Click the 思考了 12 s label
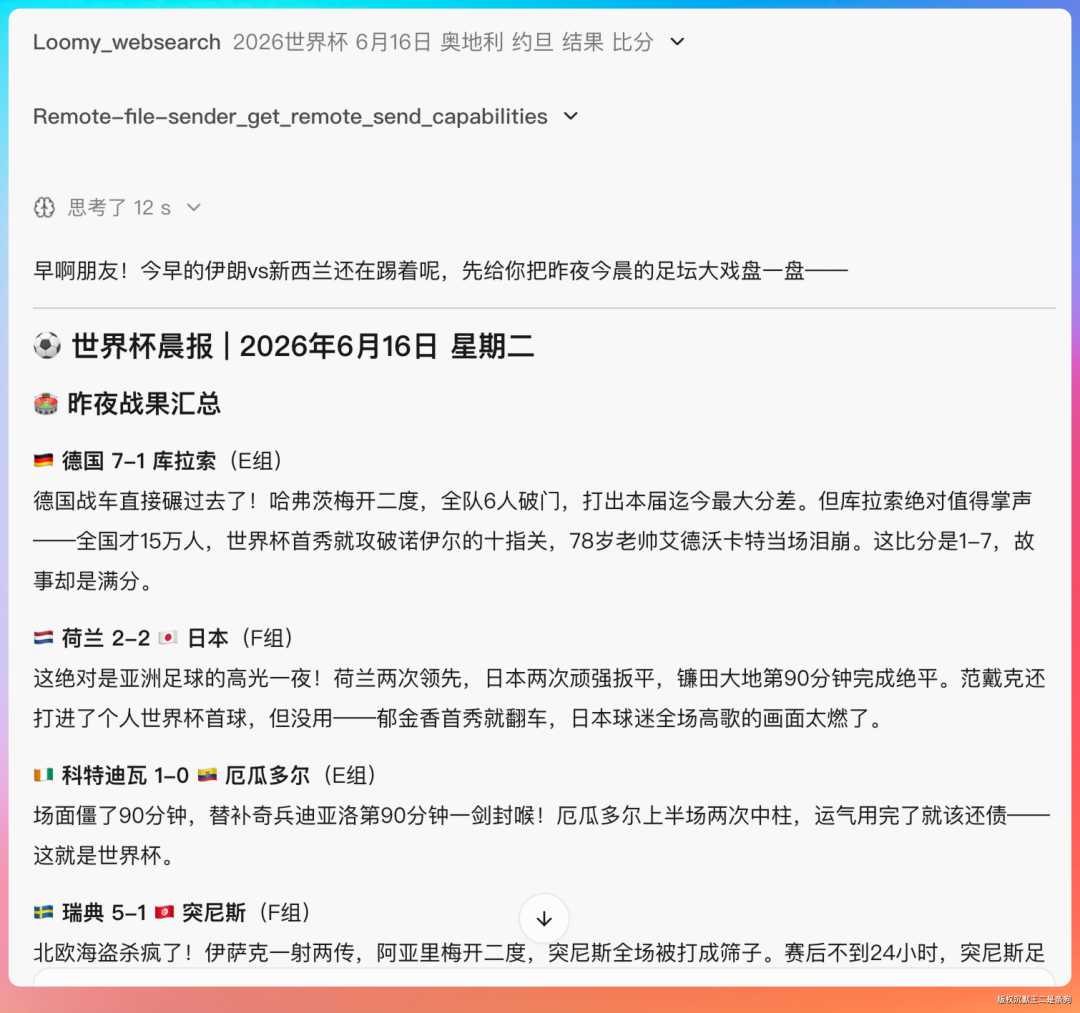1080x1013 pixels. [119, 207]
